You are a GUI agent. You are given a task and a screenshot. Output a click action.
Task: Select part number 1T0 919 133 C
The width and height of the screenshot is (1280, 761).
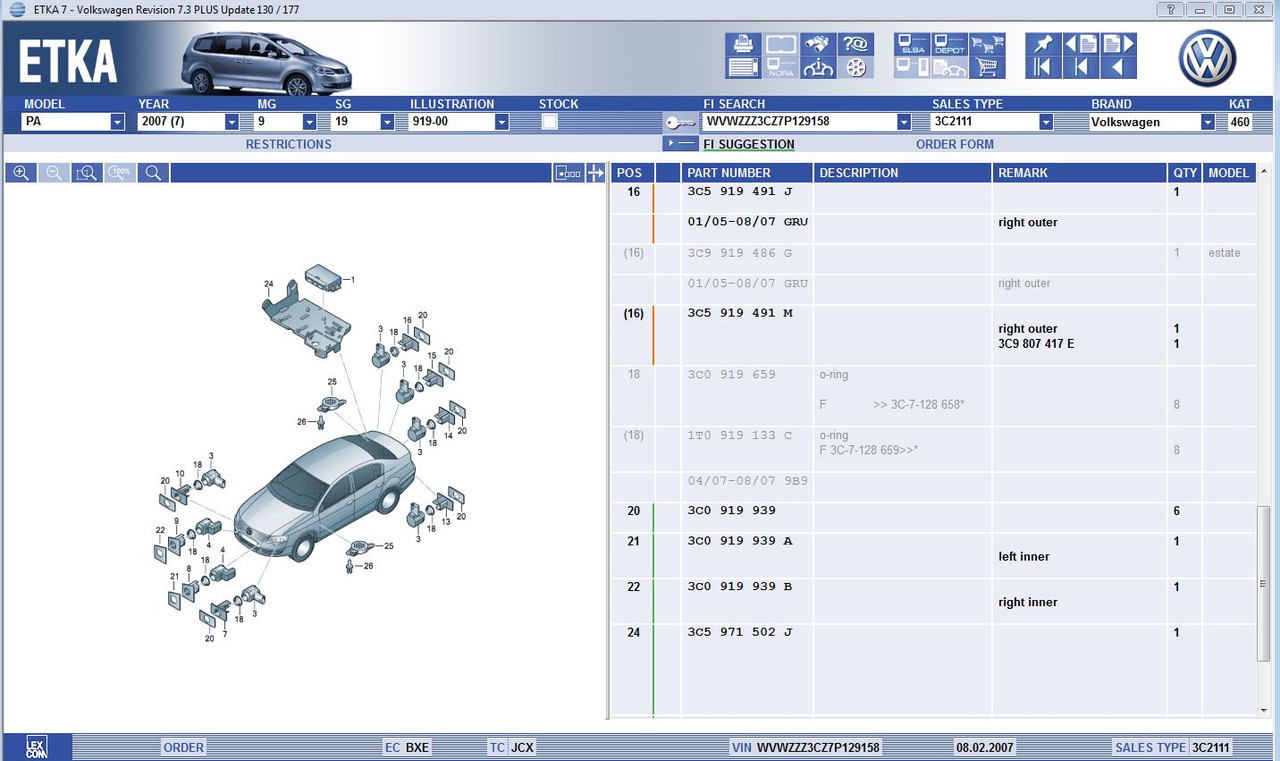(x=740, y=435)
